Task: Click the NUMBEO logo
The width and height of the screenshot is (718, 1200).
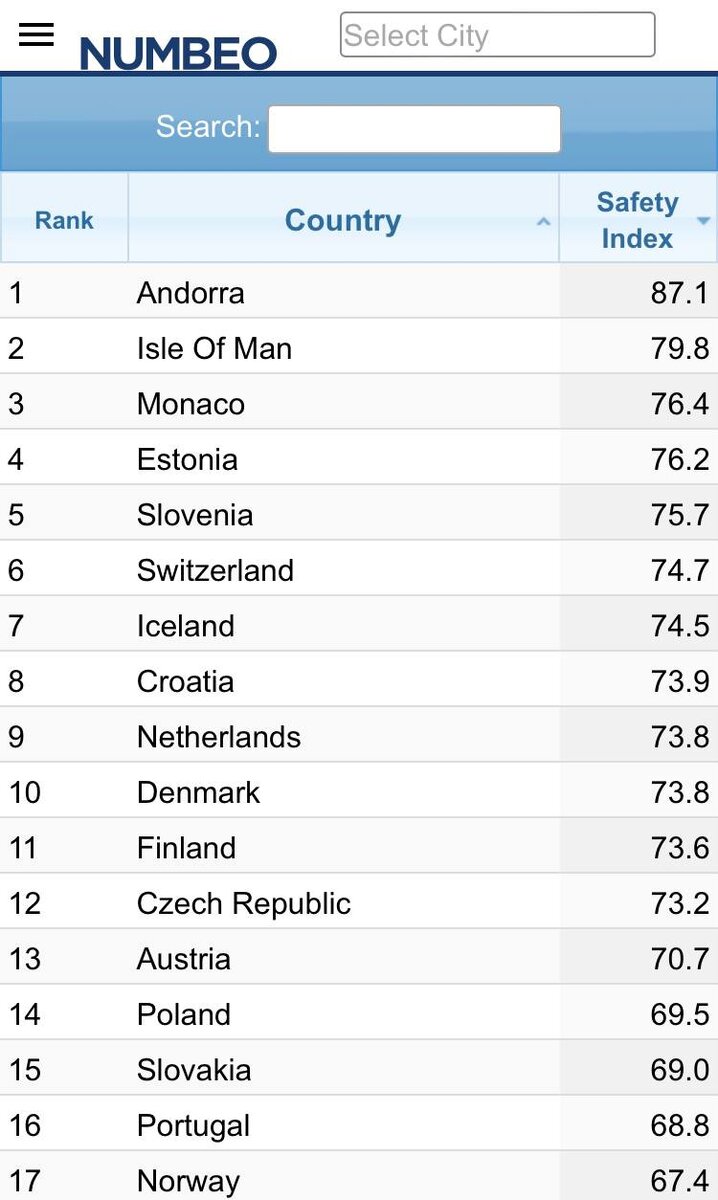Action: (x=178, y=53)
